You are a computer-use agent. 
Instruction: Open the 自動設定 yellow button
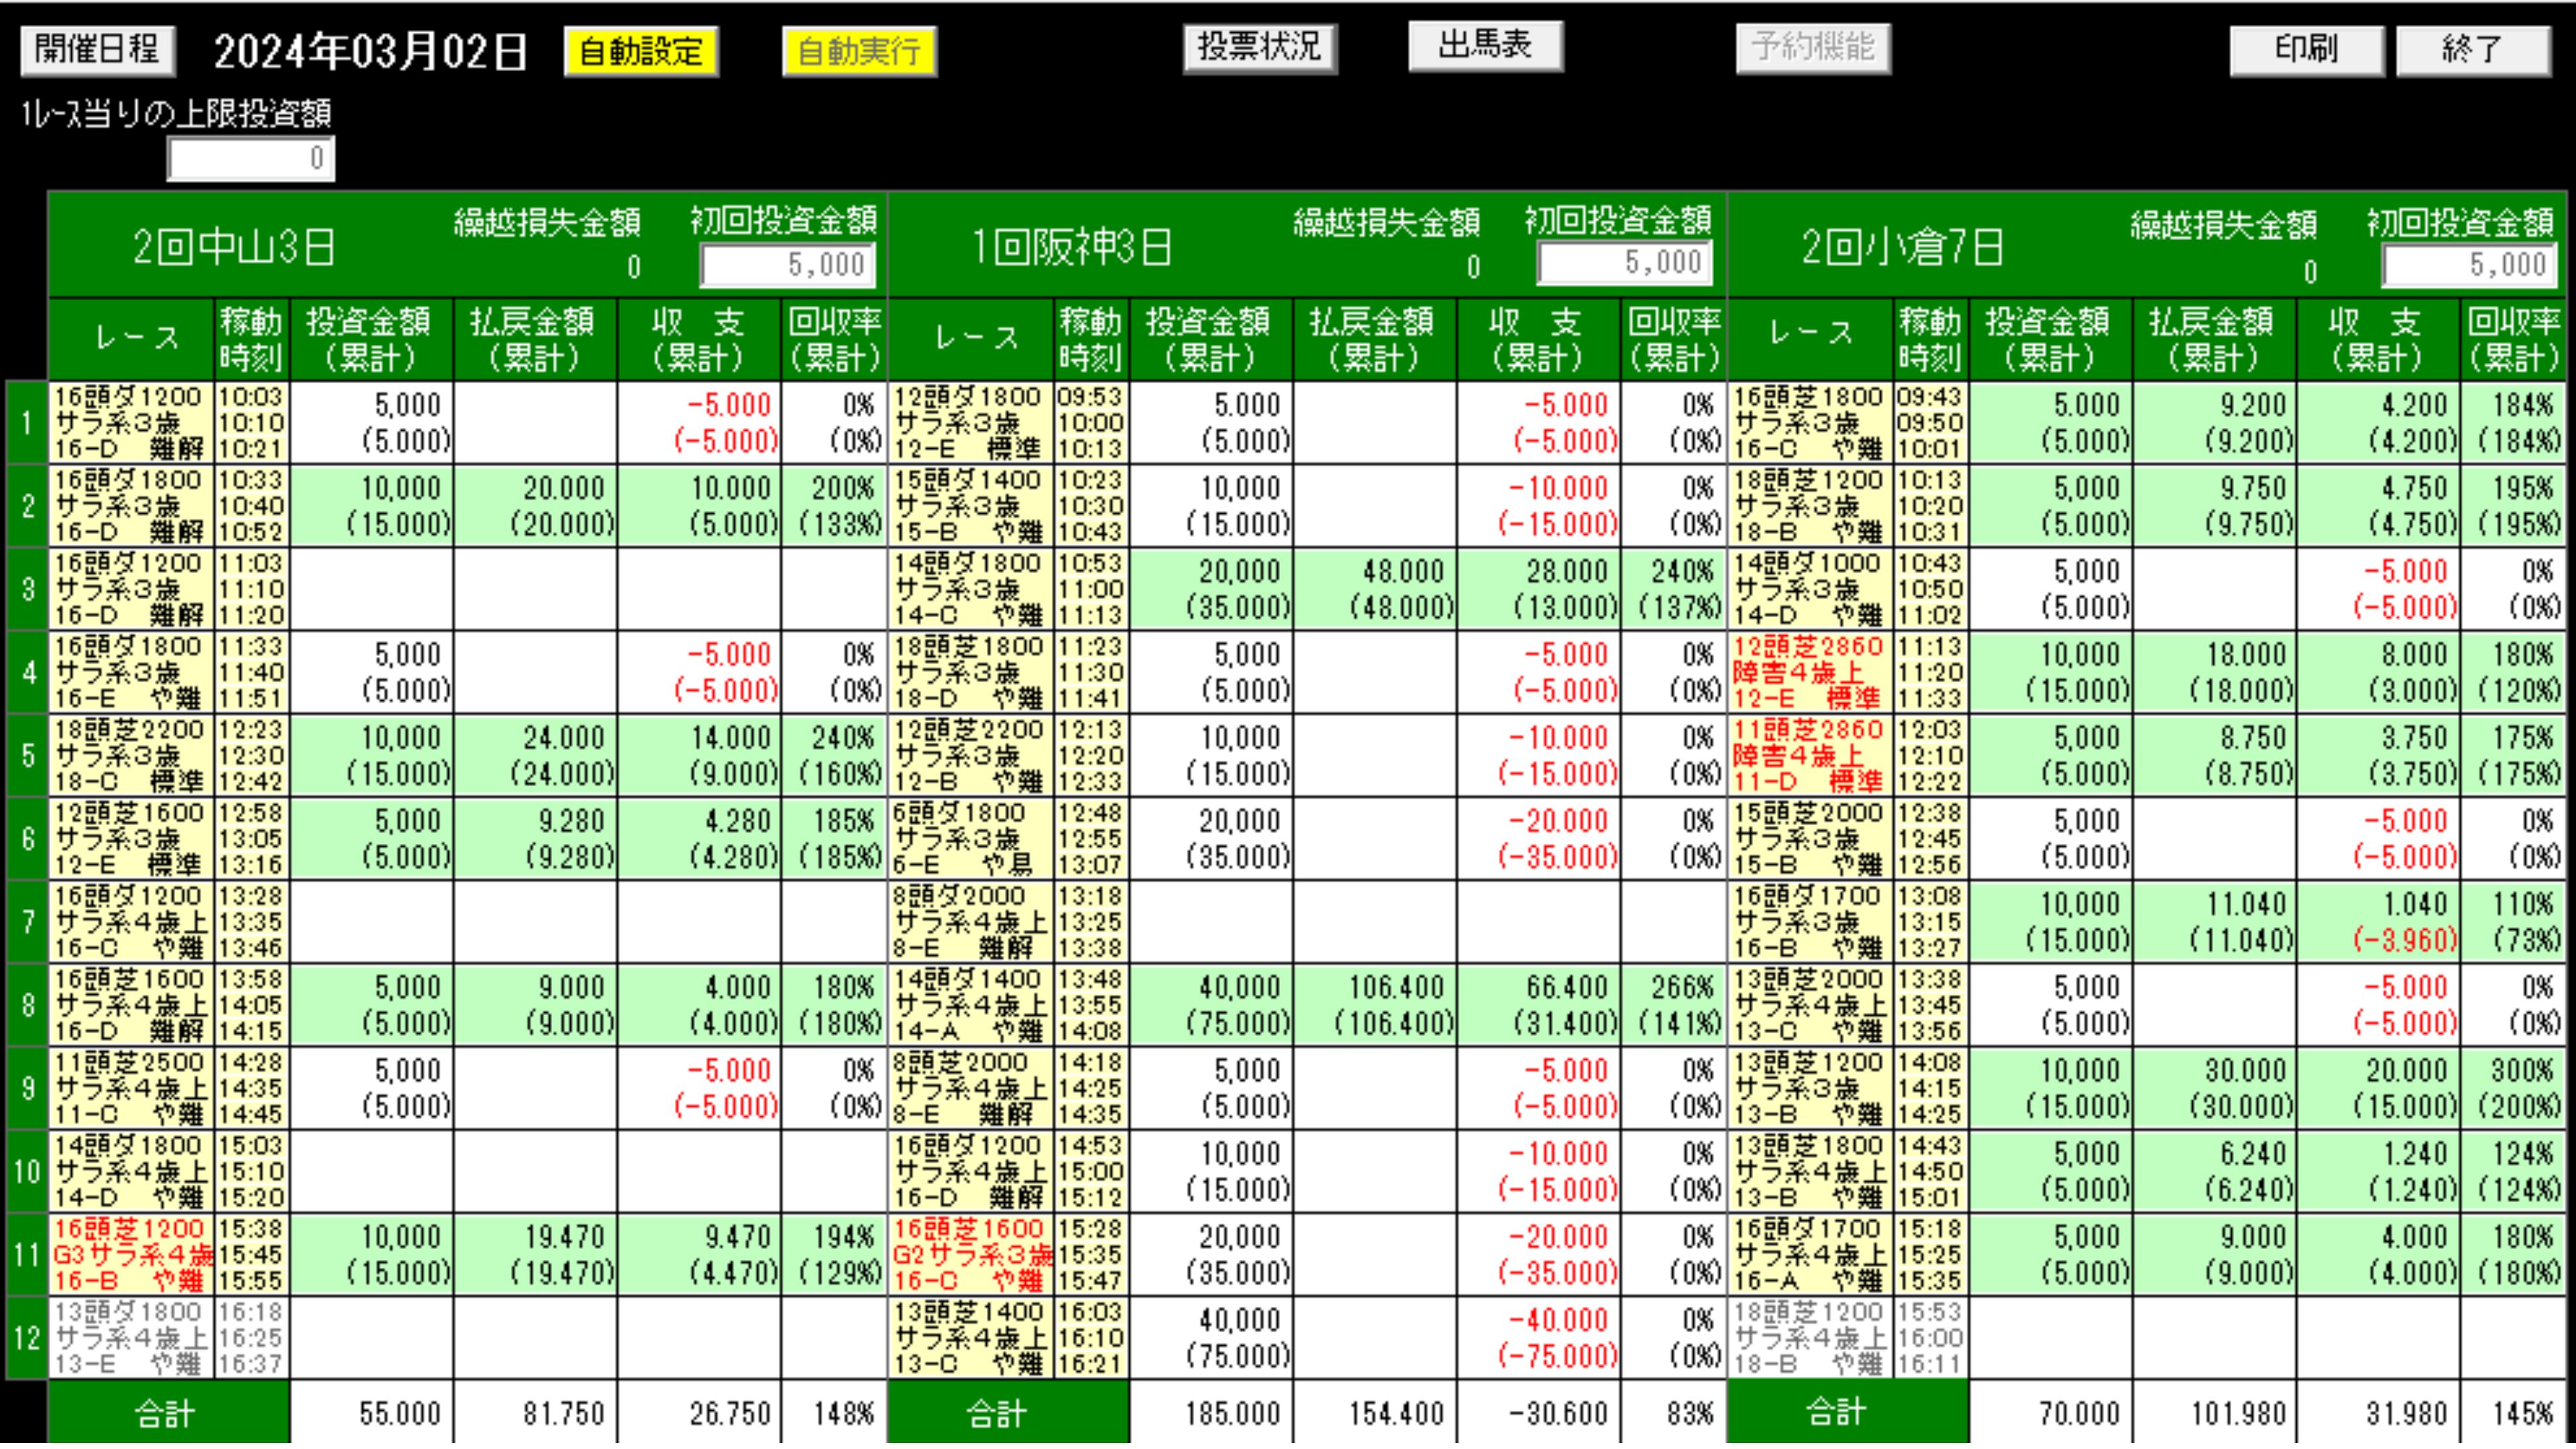pos(641,52)
